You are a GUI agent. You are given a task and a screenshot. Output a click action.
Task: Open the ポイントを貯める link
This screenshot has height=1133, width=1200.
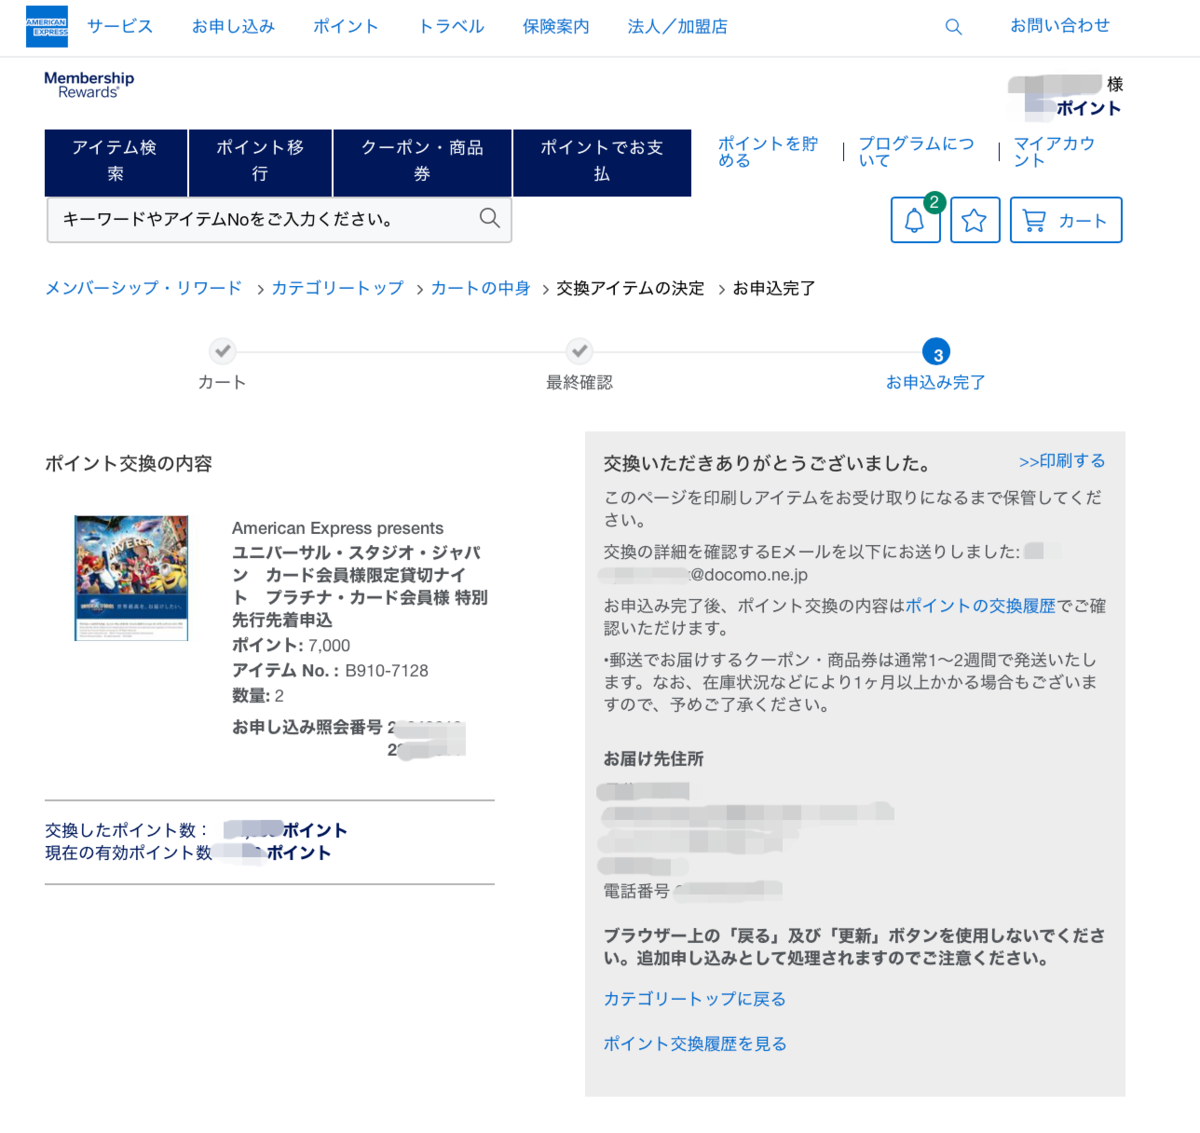(x=767, y=152)
